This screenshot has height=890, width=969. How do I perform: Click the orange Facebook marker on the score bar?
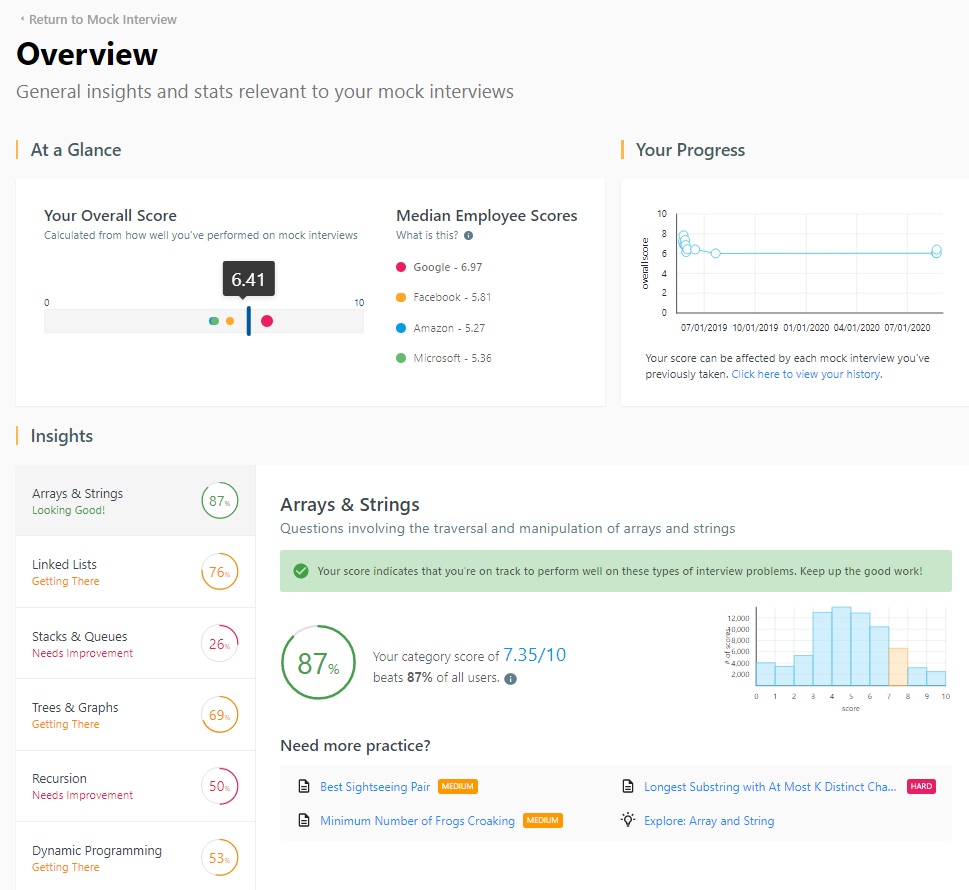230,321
